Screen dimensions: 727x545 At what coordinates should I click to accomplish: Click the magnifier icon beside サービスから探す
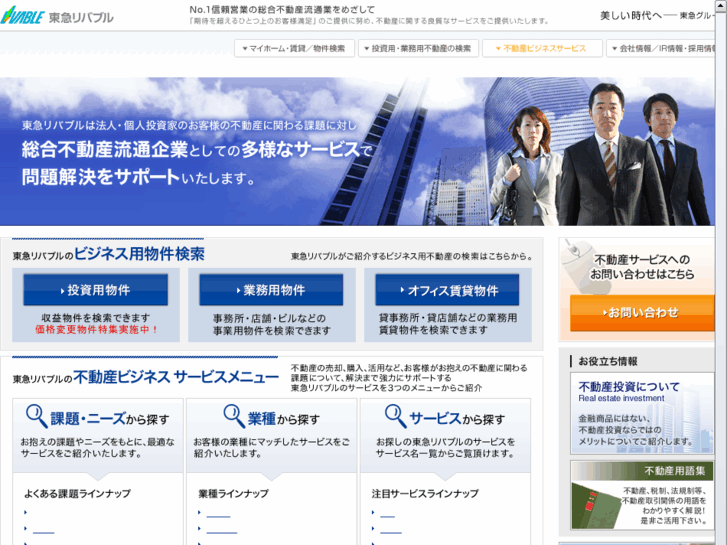pos(395,416)
